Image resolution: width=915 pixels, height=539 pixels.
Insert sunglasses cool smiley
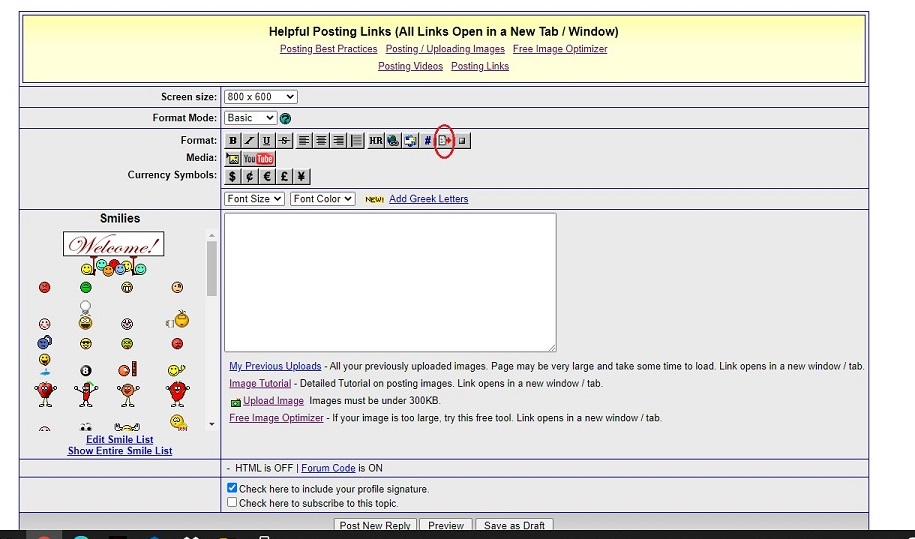(85, 344)
